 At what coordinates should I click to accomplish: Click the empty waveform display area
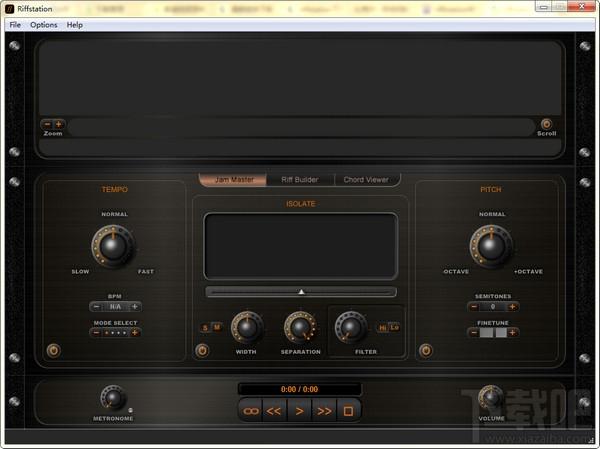click(300, 78)
